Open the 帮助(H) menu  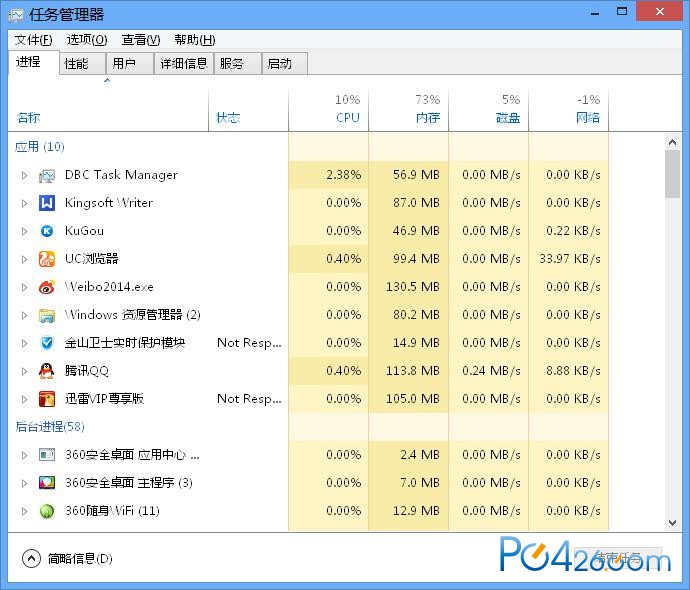pyautogui.click(x=195, y=40)
